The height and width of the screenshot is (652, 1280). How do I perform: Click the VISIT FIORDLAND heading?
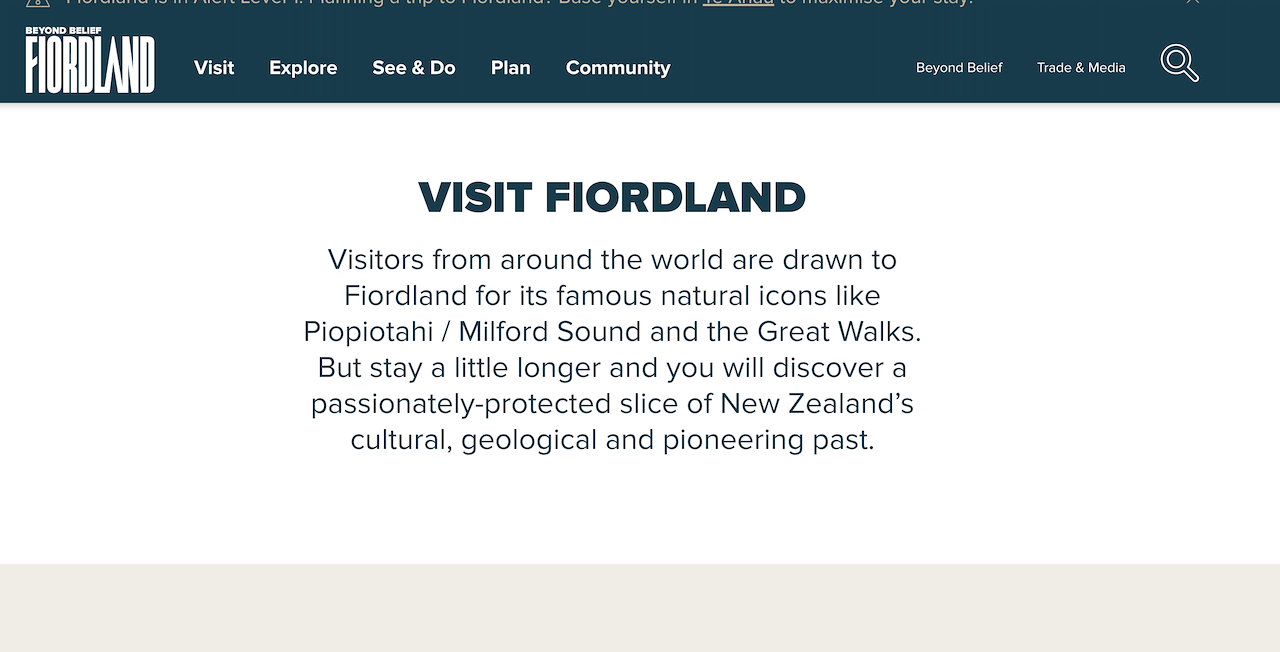pyautogui.click(x=612, y=197)
